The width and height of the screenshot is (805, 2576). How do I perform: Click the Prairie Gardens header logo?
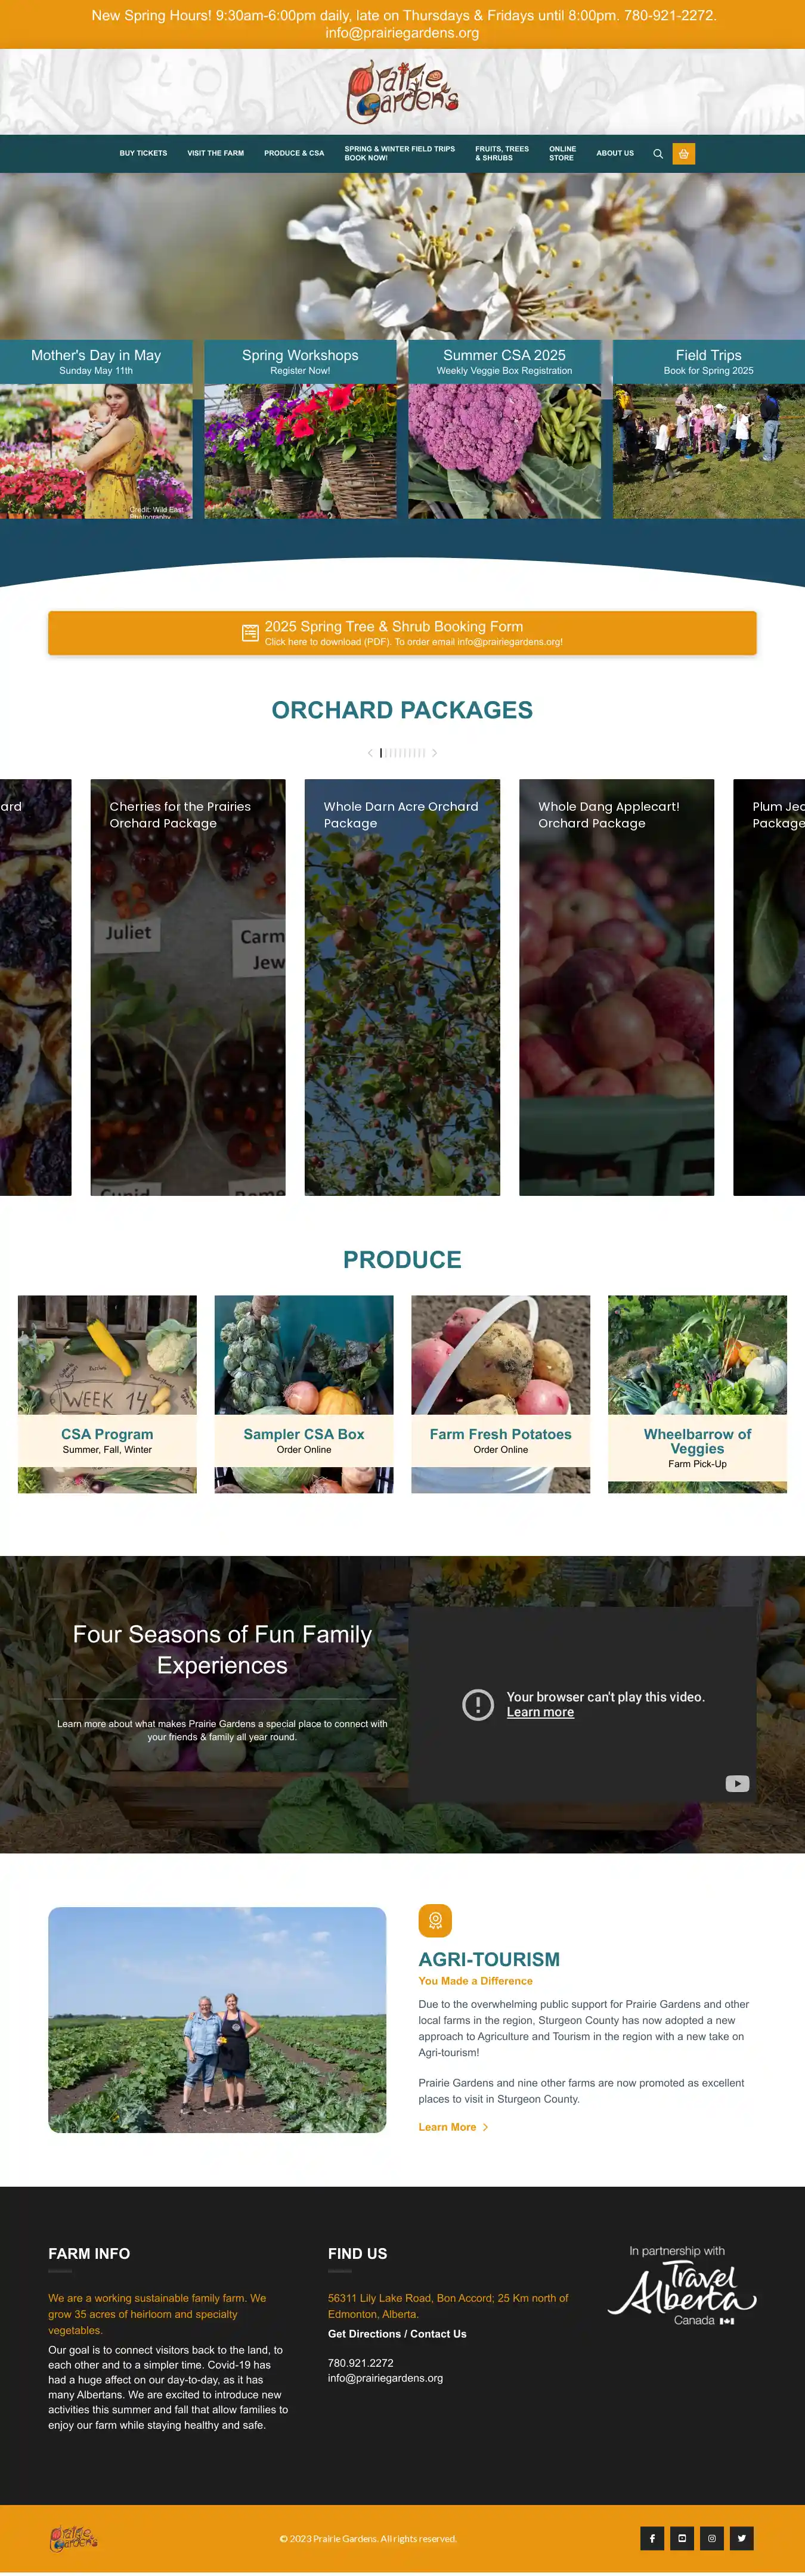pos(403,92)
